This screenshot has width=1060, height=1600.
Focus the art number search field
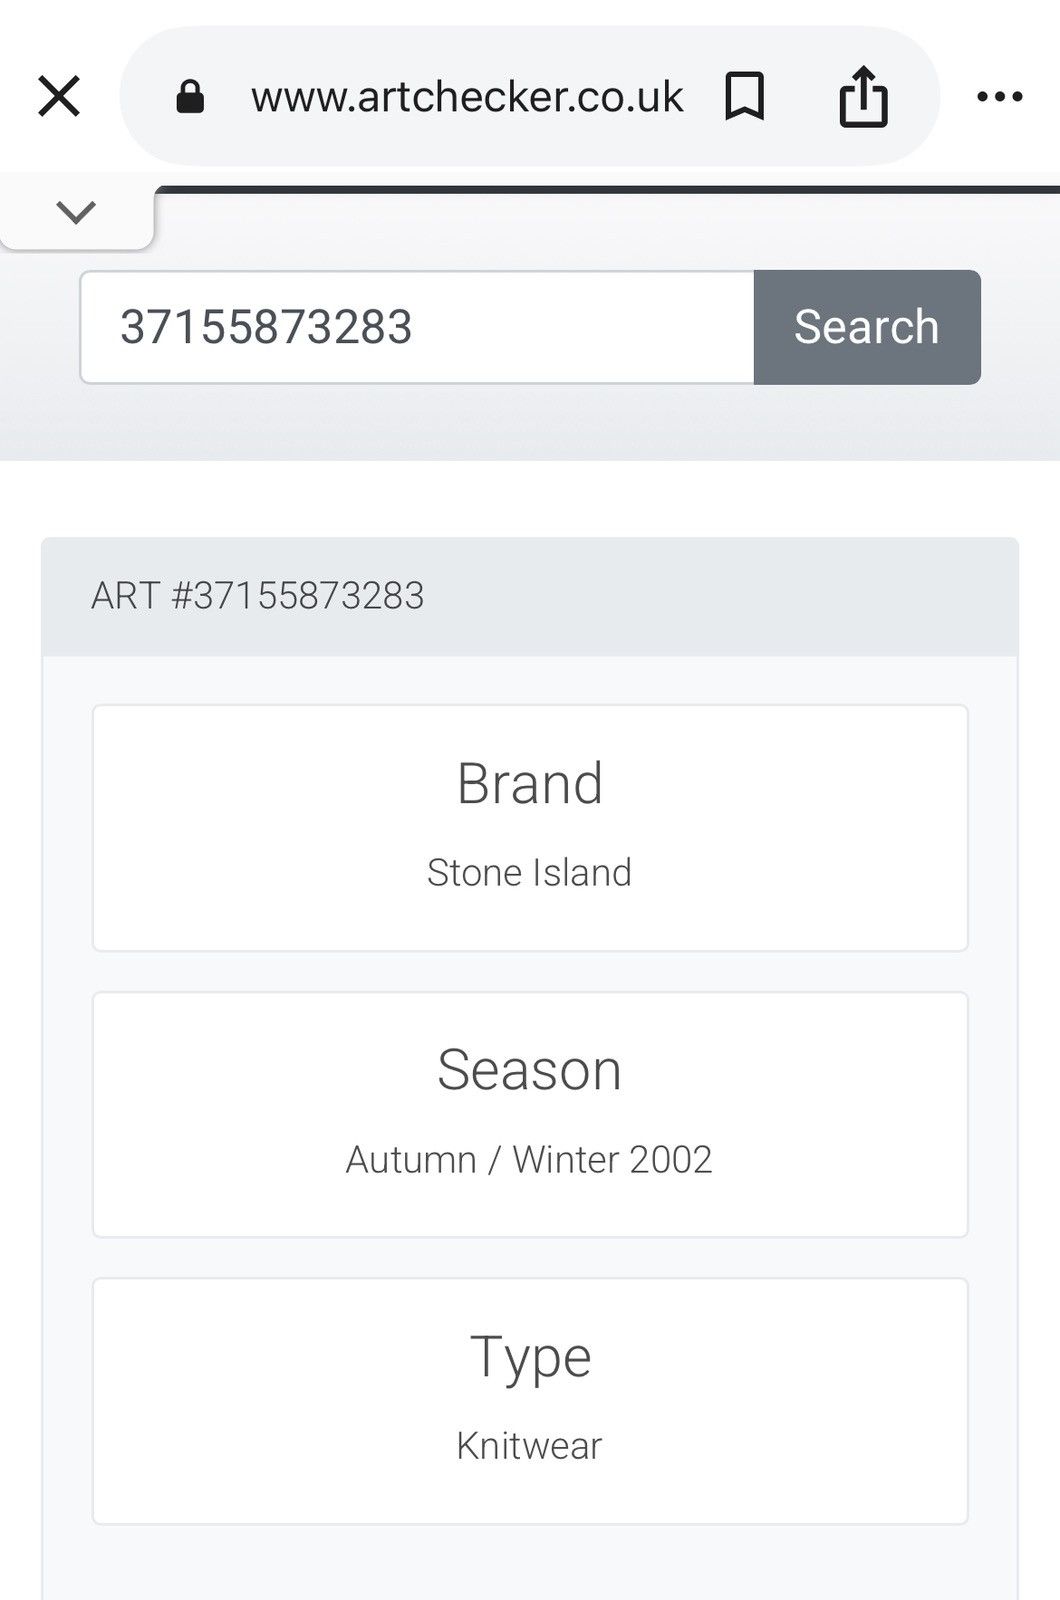(417, 327)
